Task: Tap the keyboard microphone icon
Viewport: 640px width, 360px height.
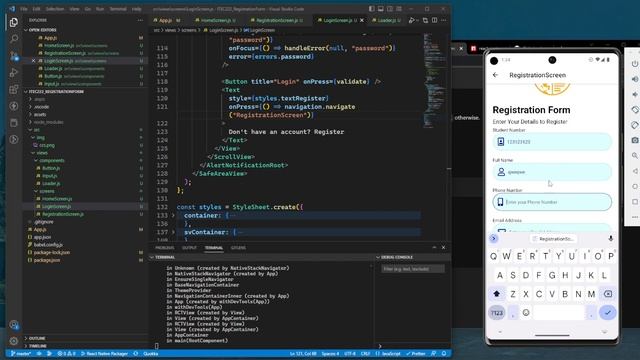Action: (x=611, y=238)
